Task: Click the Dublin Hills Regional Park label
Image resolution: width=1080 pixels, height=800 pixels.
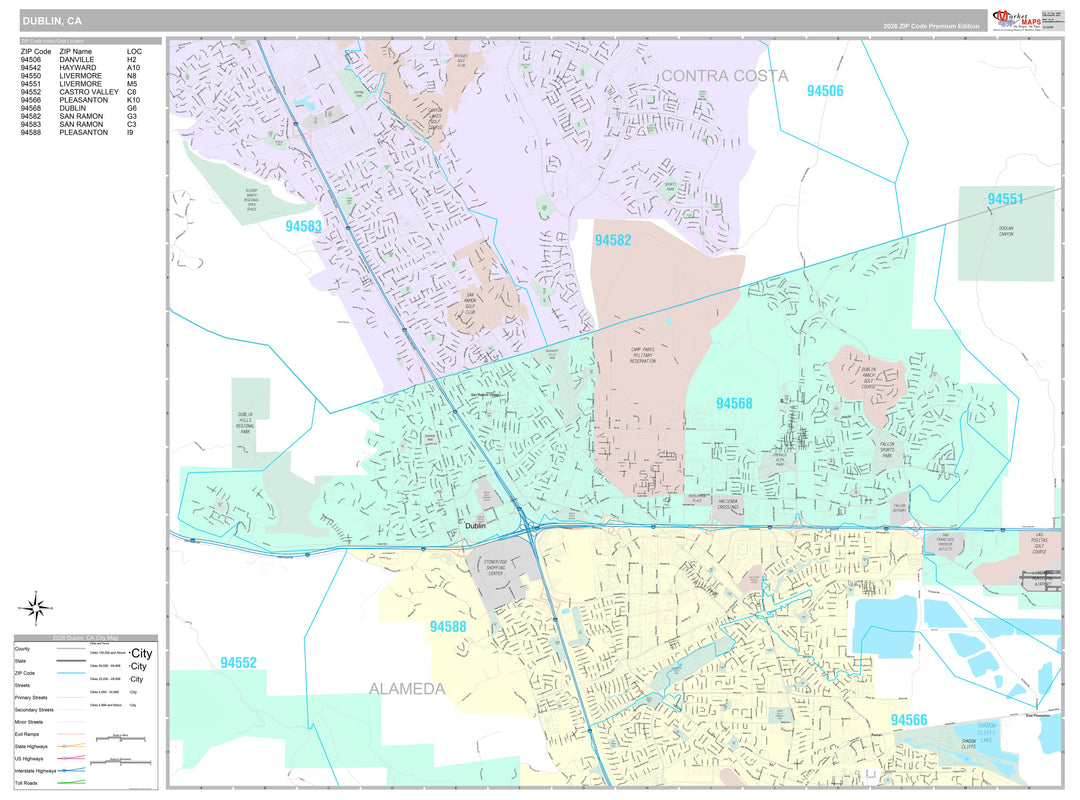Action: click(x=245, y=422)
